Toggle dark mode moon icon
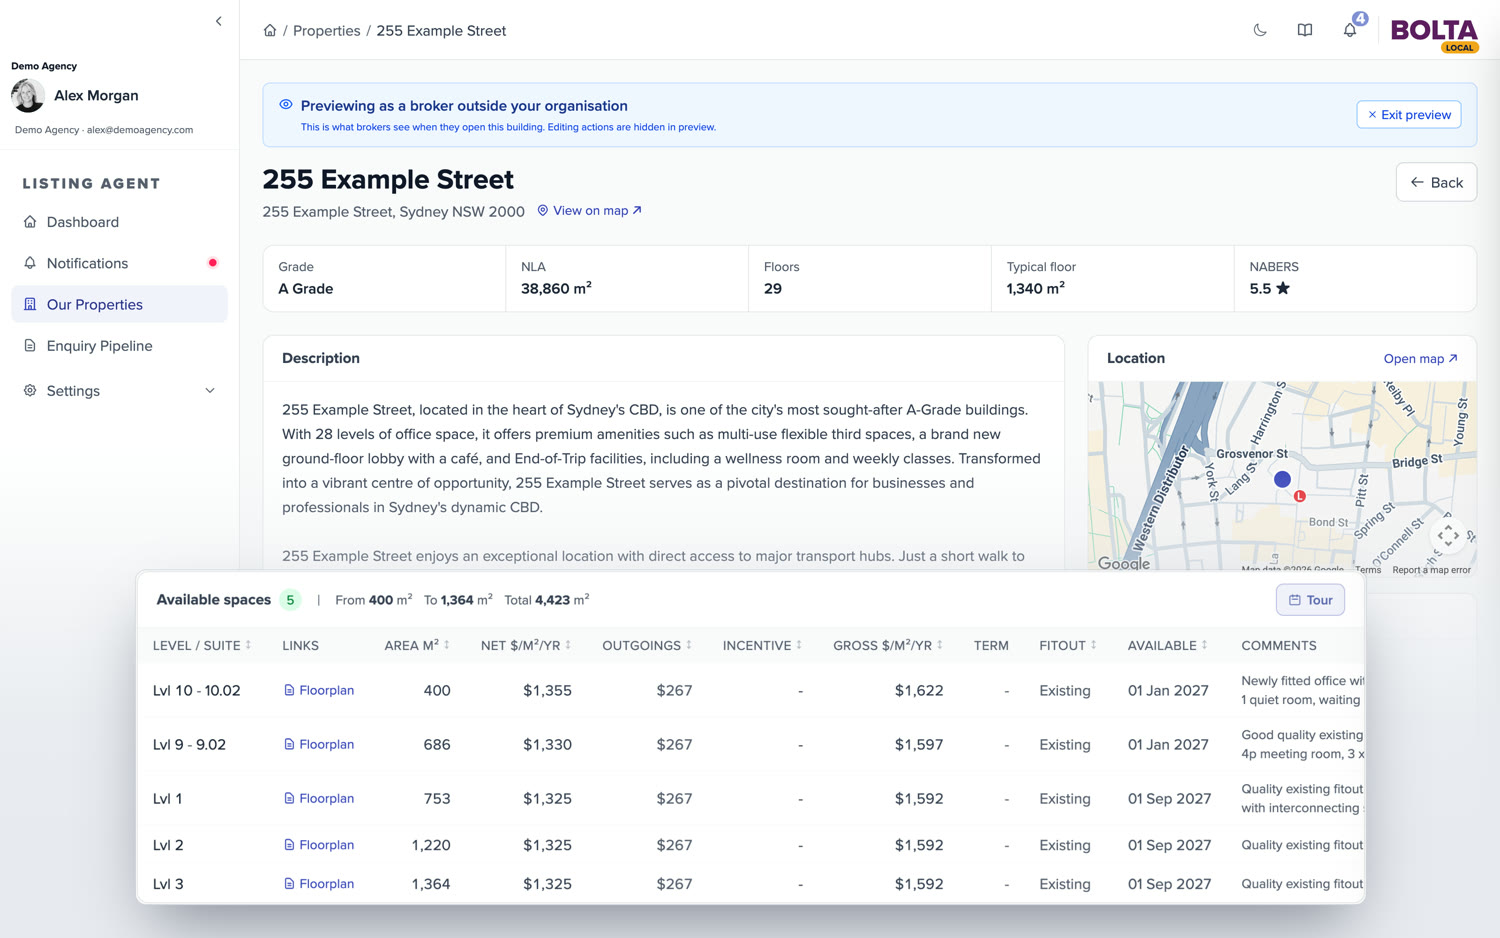1500x938 pixels. coord(1260,30)
